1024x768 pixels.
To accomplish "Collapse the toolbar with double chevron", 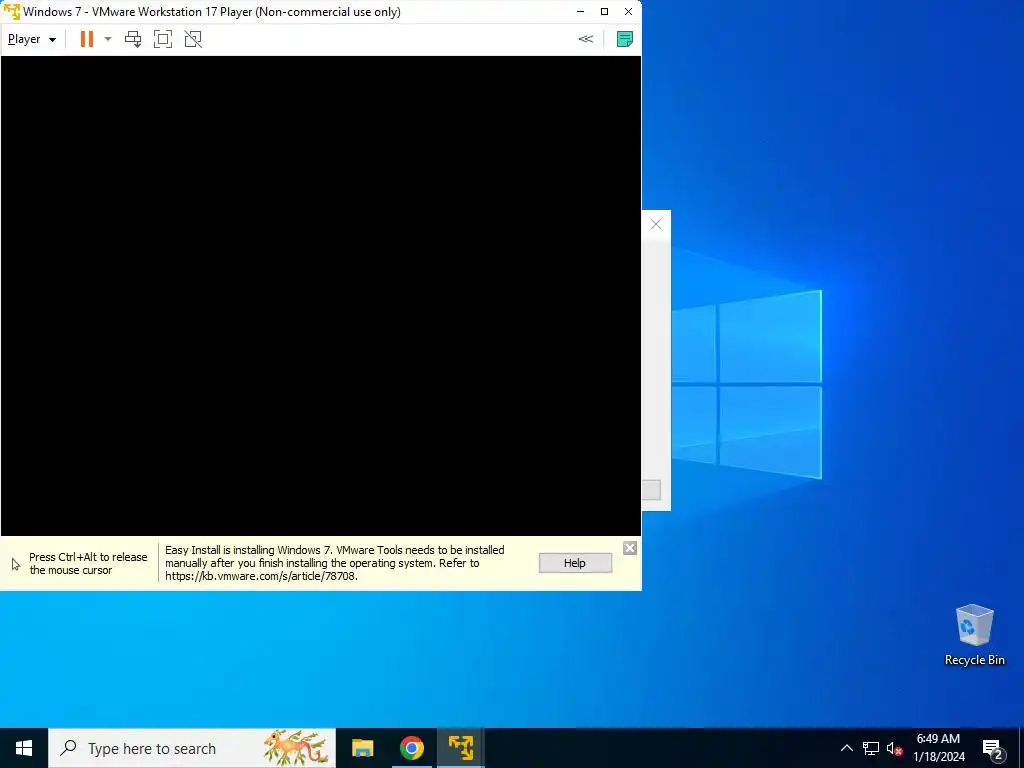I will [x=586, y=39].
